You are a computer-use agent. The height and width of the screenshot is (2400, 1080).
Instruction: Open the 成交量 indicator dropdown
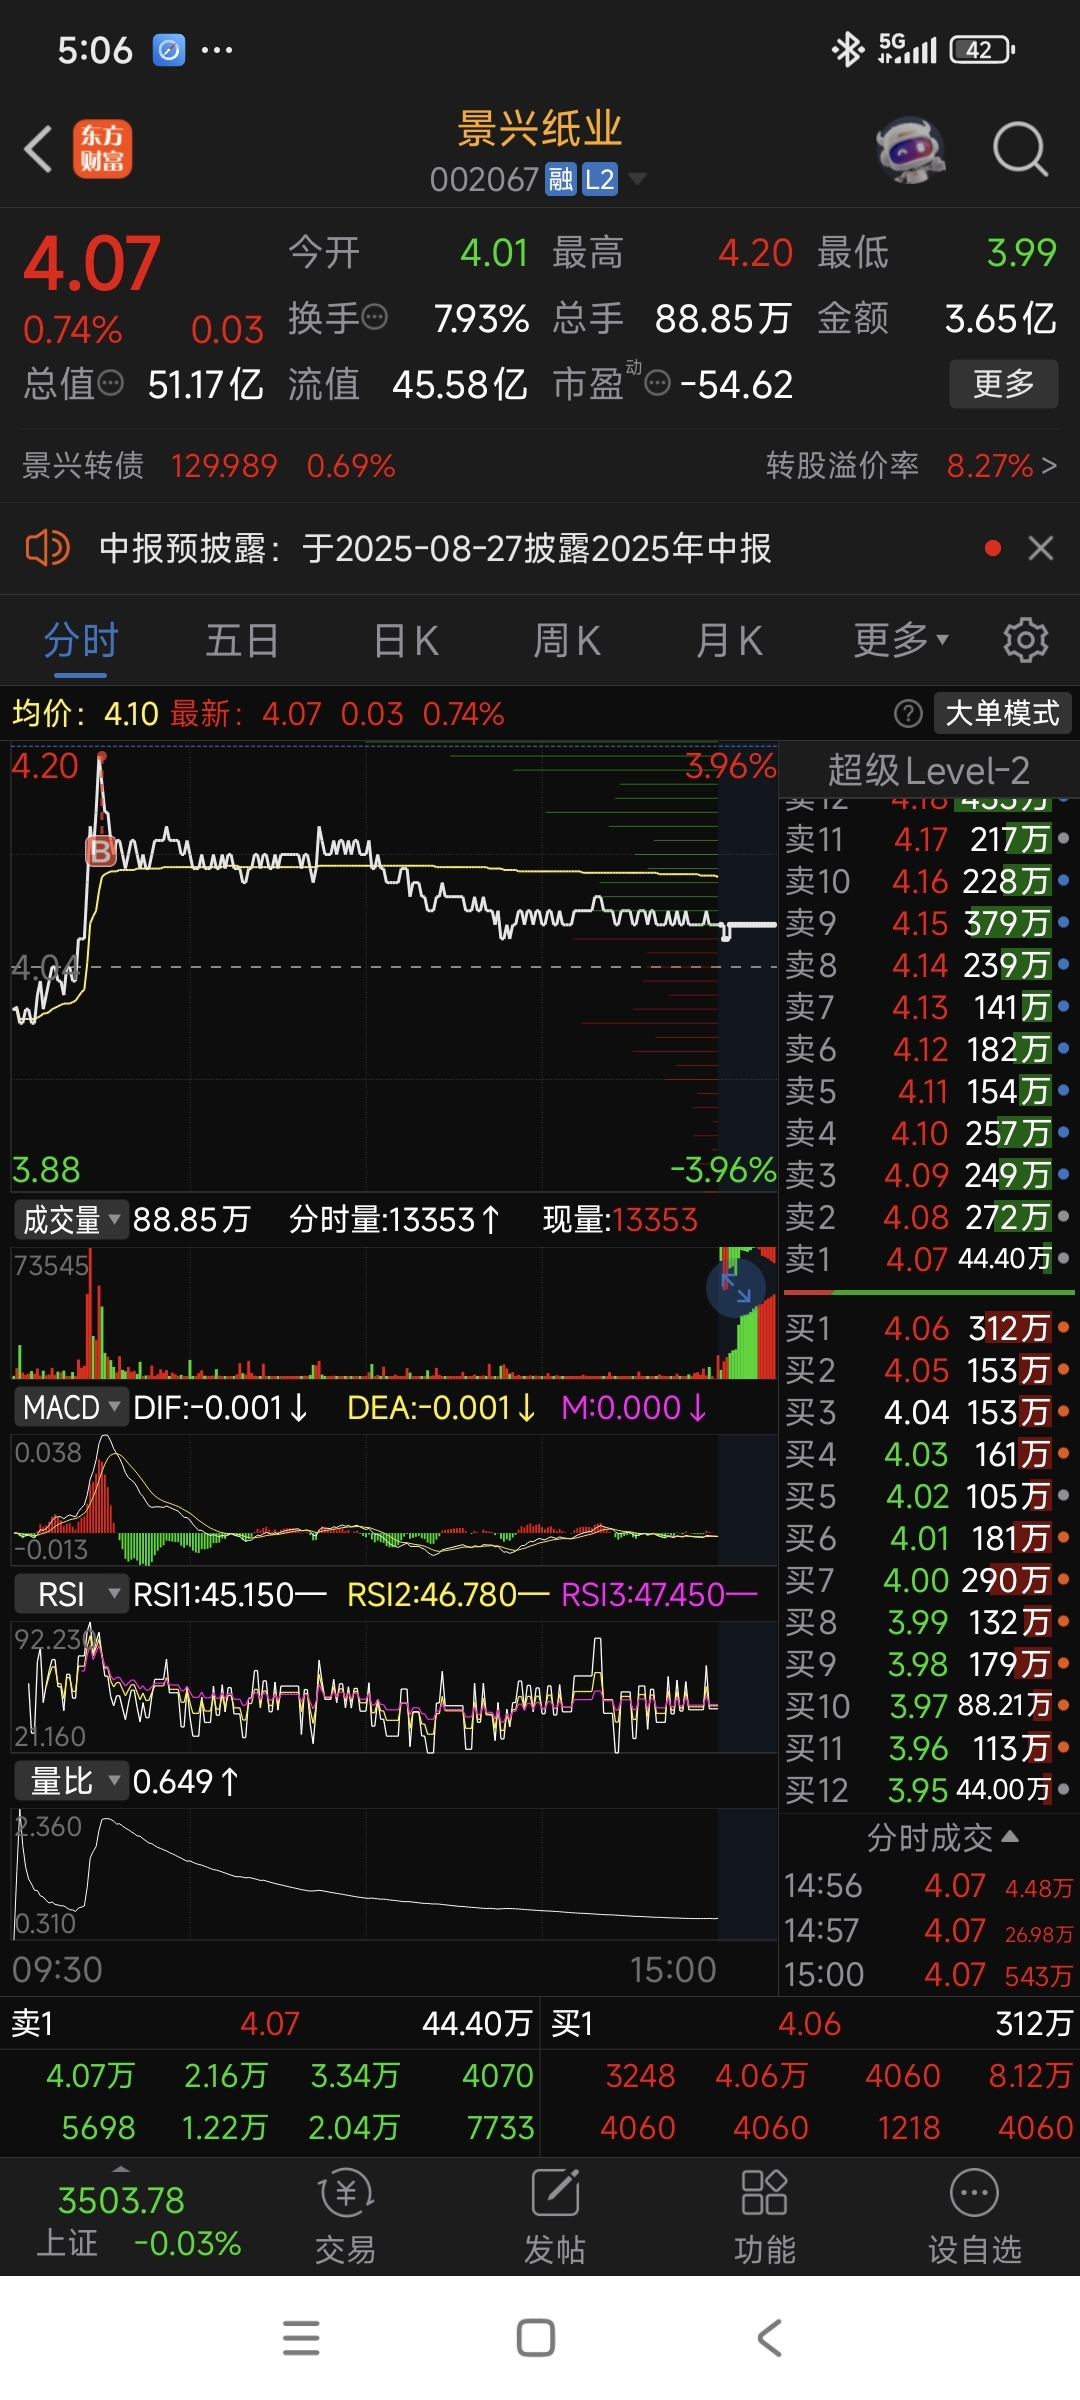(70, 1220)
